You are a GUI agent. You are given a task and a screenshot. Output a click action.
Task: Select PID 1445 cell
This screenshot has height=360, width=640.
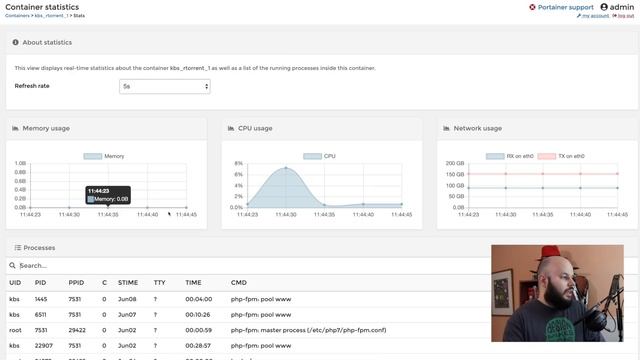pos(41,299)
